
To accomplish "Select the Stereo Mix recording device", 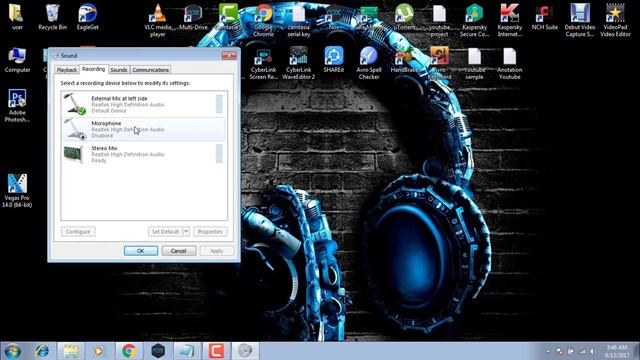I will (x=143, y=154).
